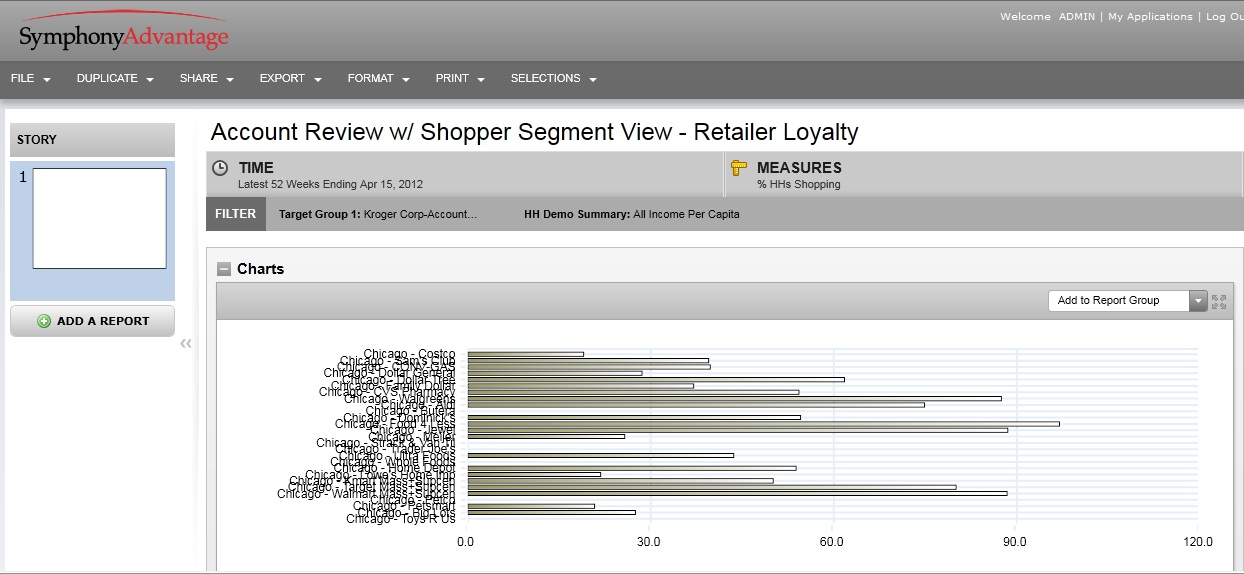
Task: Collapse the Charts section
Action: pyautogui.click(x=224, y=269)
